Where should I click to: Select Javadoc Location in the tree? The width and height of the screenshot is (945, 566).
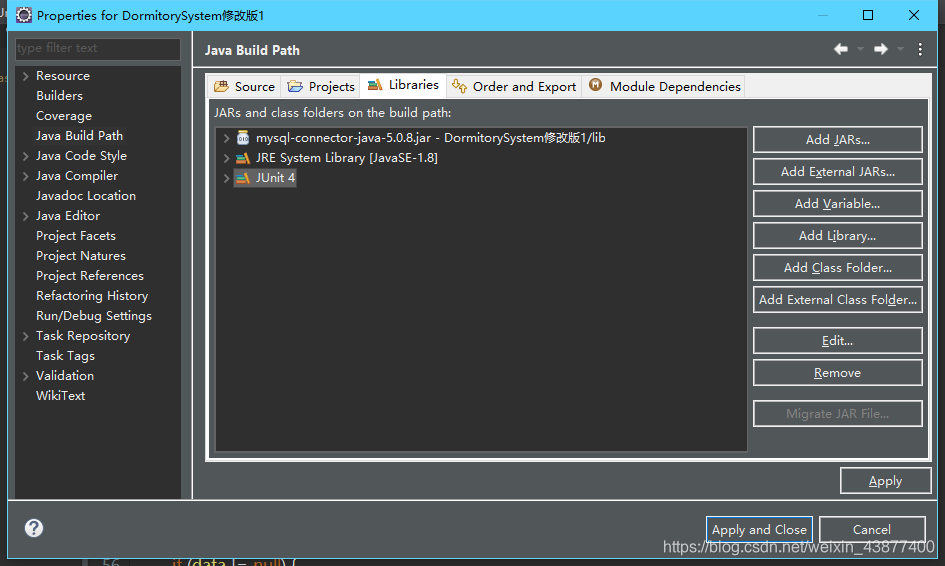[x=86, y=196]
